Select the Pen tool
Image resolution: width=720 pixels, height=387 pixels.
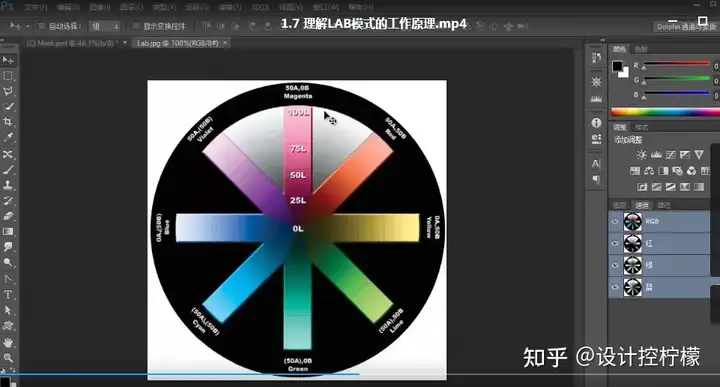pyautogui.click(x=8, y=279)
